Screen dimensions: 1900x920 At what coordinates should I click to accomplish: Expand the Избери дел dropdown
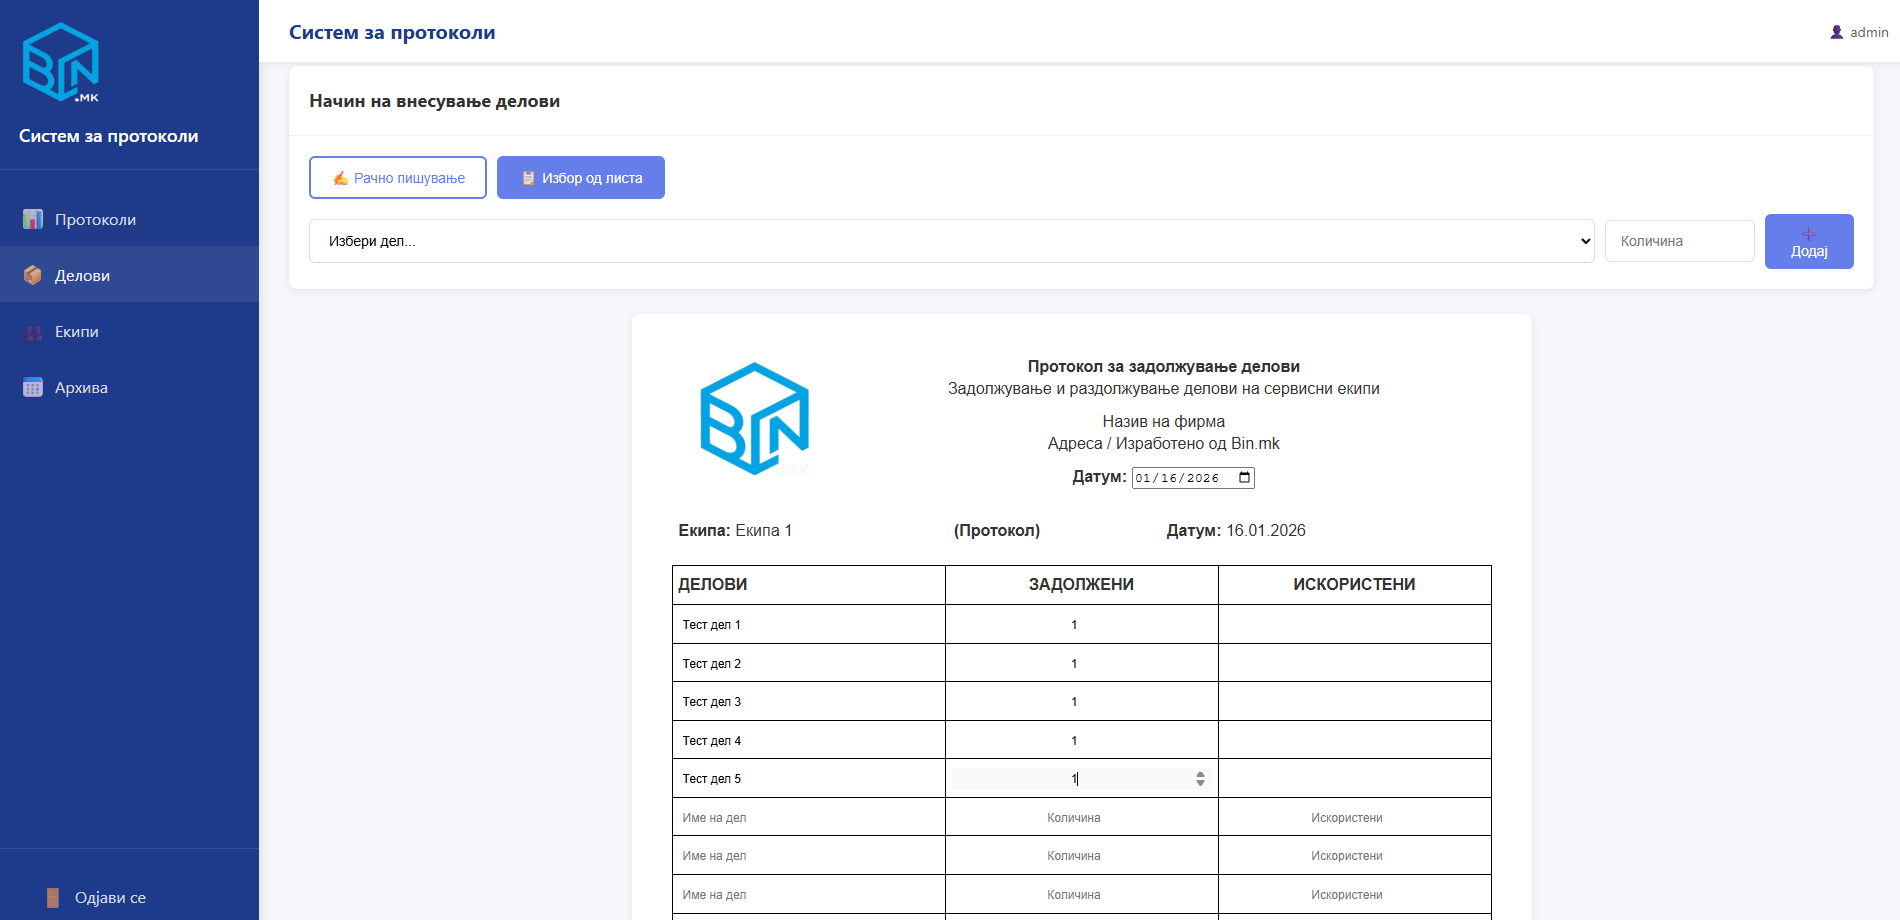pos(951,241)
